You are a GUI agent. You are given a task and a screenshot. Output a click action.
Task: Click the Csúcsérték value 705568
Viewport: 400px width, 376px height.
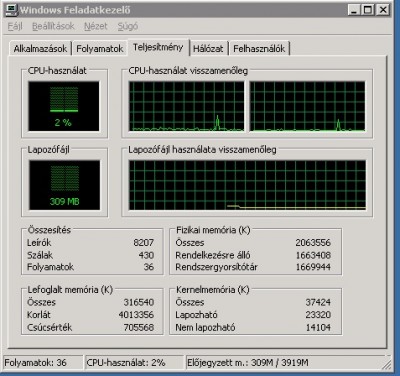click(139, 327)
